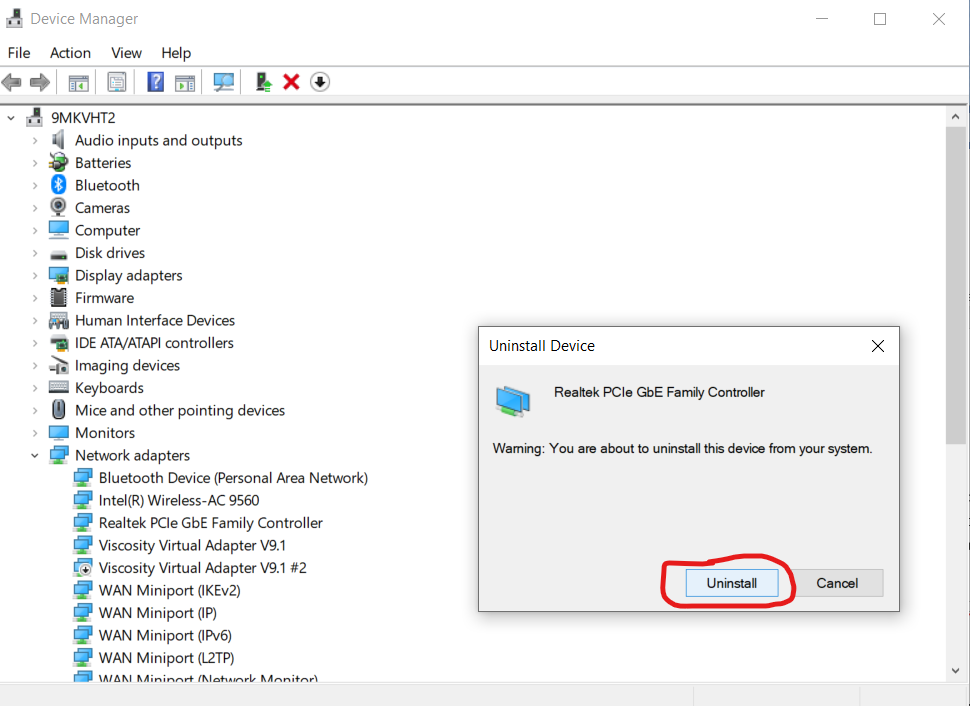Click the Imaging devices icon

point(59,365)
